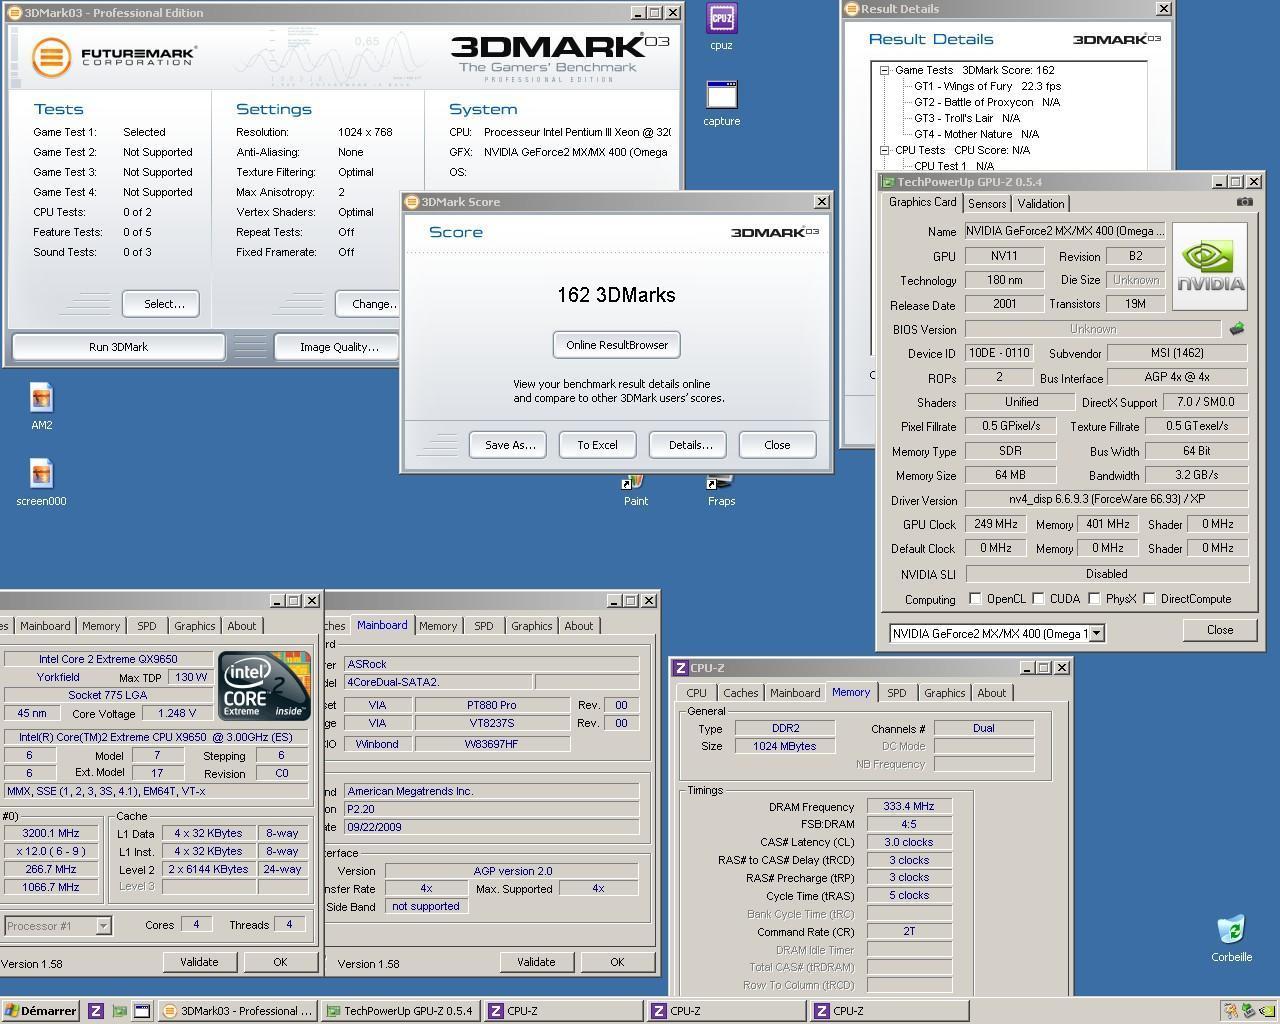Export the score with To Excel

point(597,445)
